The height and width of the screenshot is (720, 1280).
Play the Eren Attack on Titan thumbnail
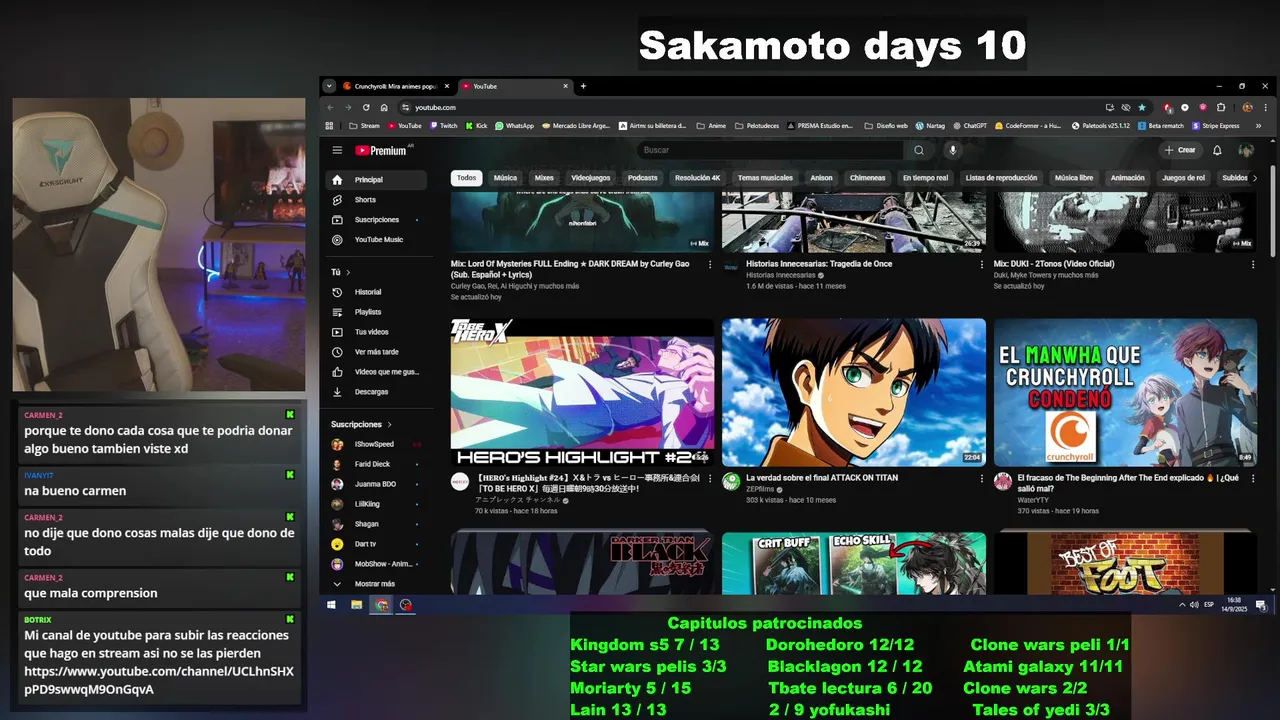coord(853,393)
